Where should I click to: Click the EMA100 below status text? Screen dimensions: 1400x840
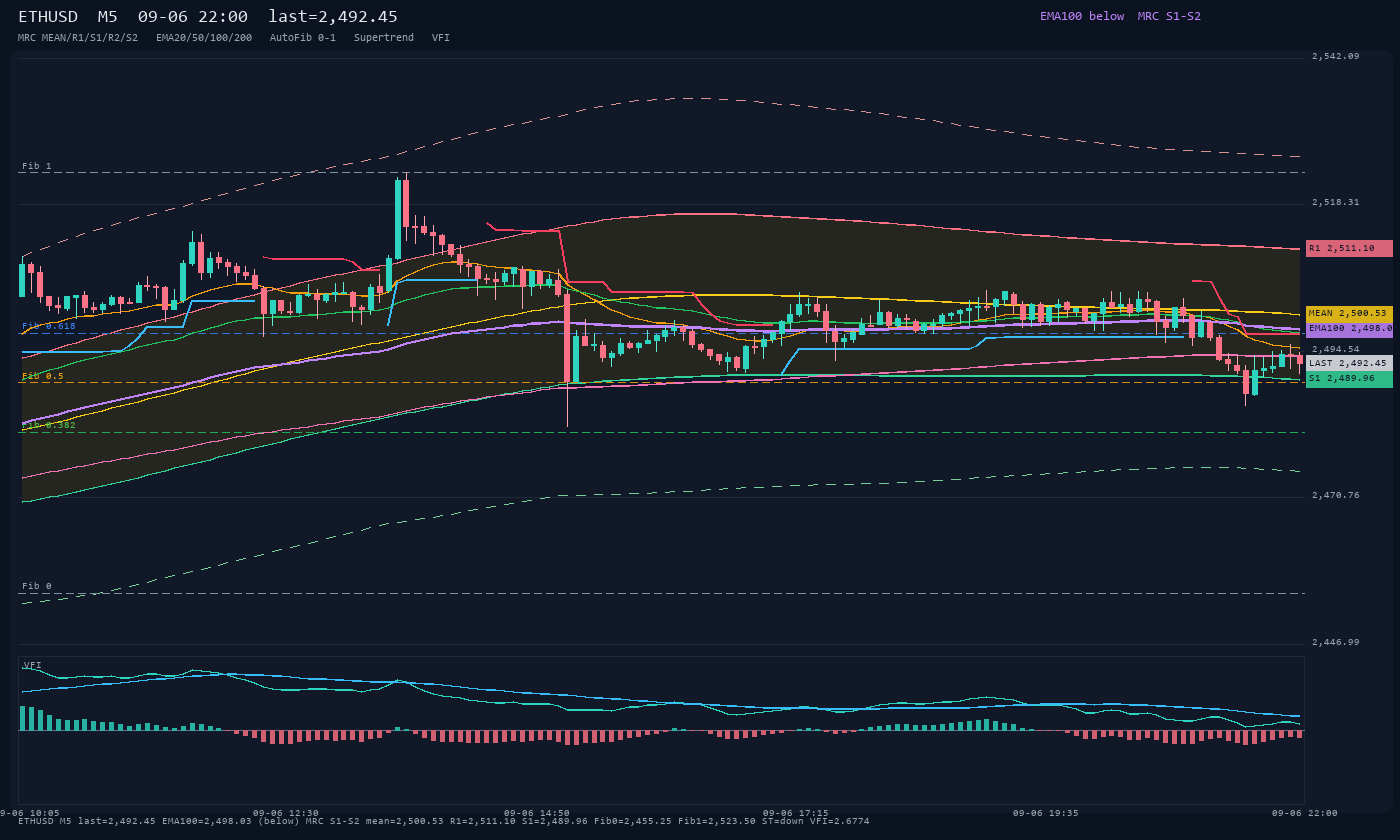pyautogui.click(x=1082, y=16)
